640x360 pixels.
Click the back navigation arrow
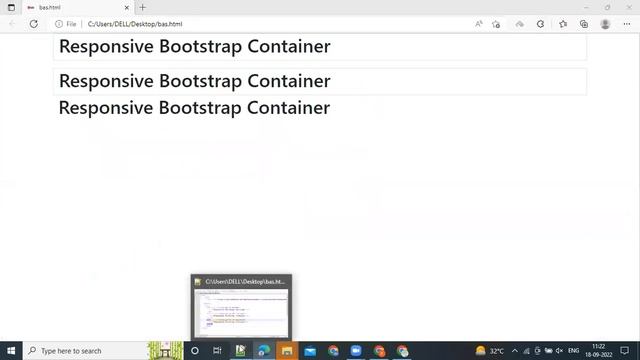click(x=12, y=24)
